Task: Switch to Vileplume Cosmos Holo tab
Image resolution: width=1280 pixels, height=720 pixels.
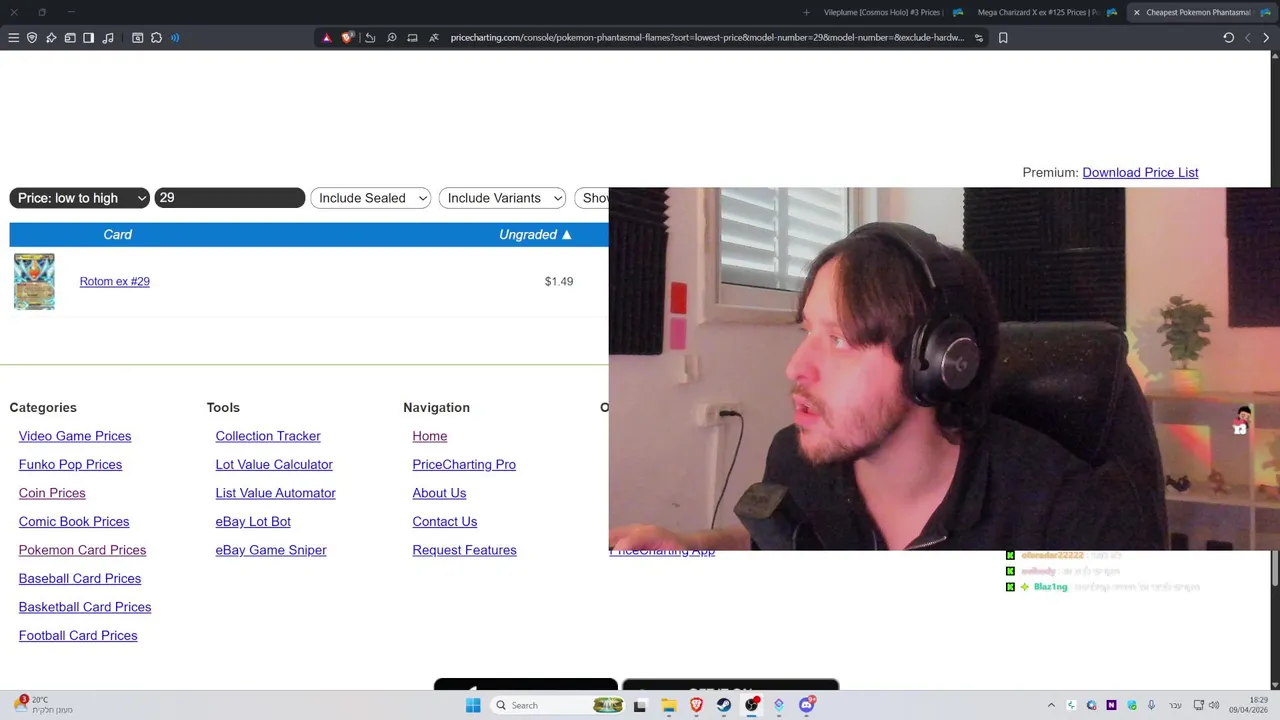Action: click(883, 12)
